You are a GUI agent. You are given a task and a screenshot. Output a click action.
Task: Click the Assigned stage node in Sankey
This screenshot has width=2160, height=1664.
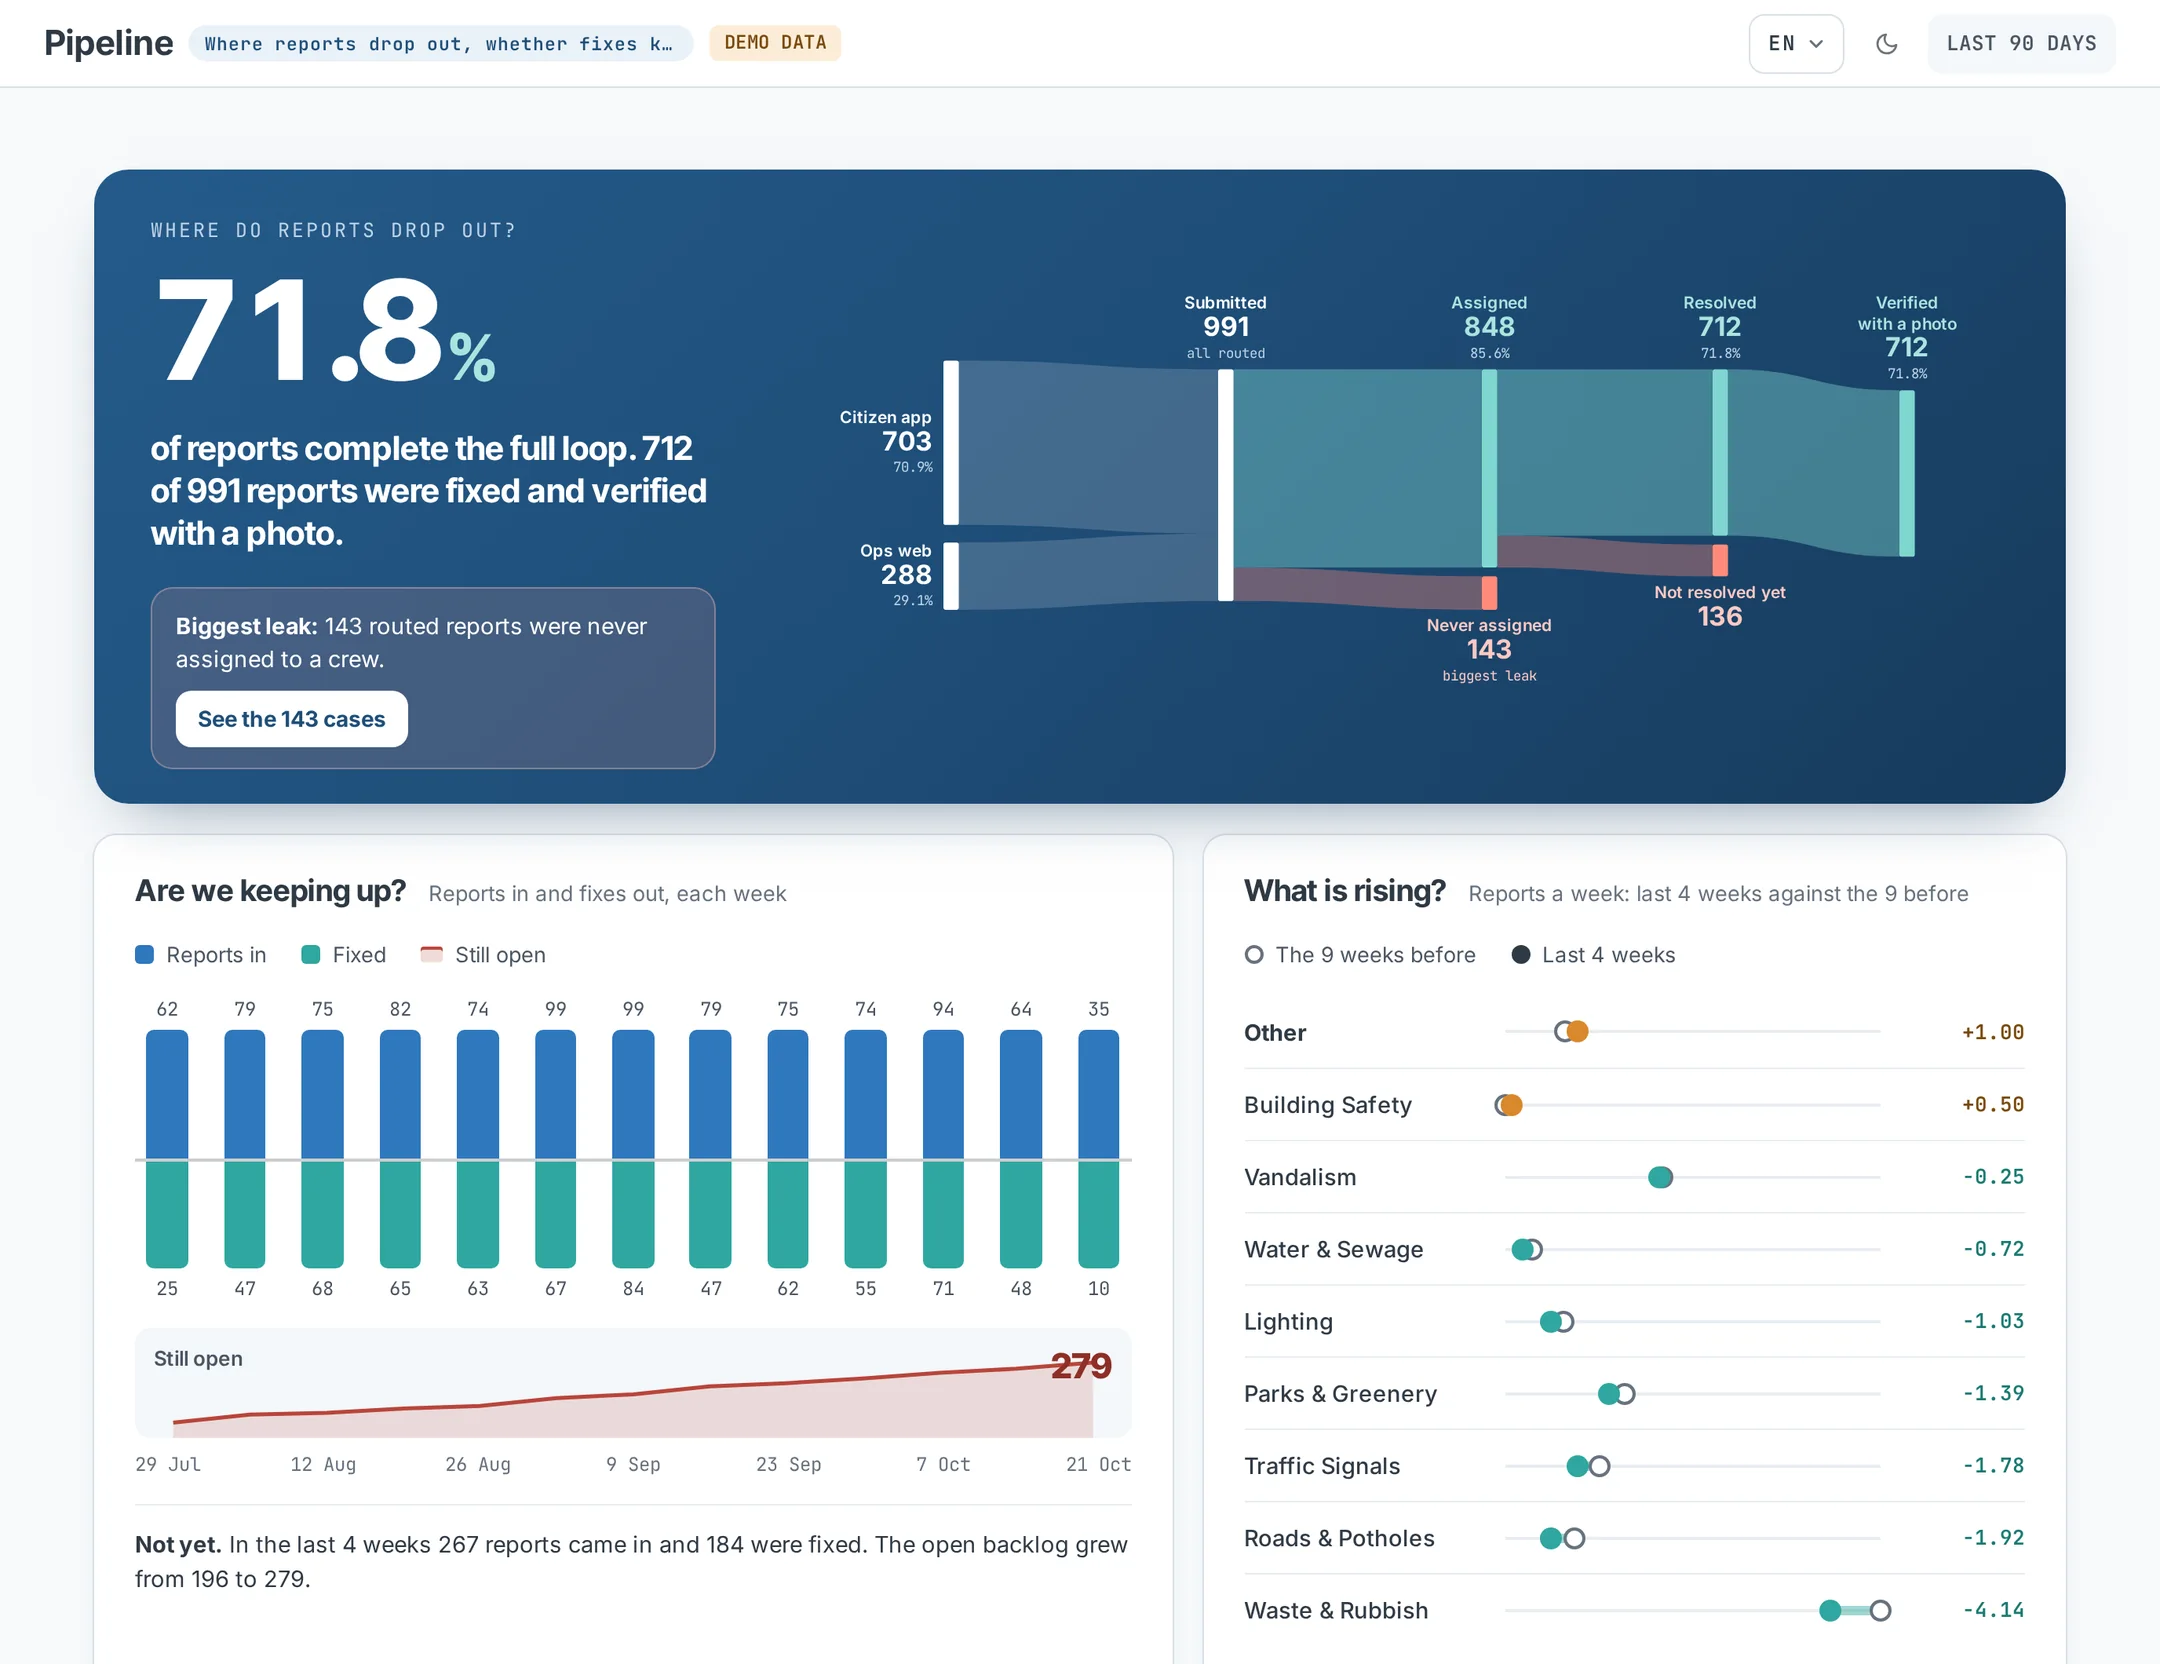(x=1489, y=468)
